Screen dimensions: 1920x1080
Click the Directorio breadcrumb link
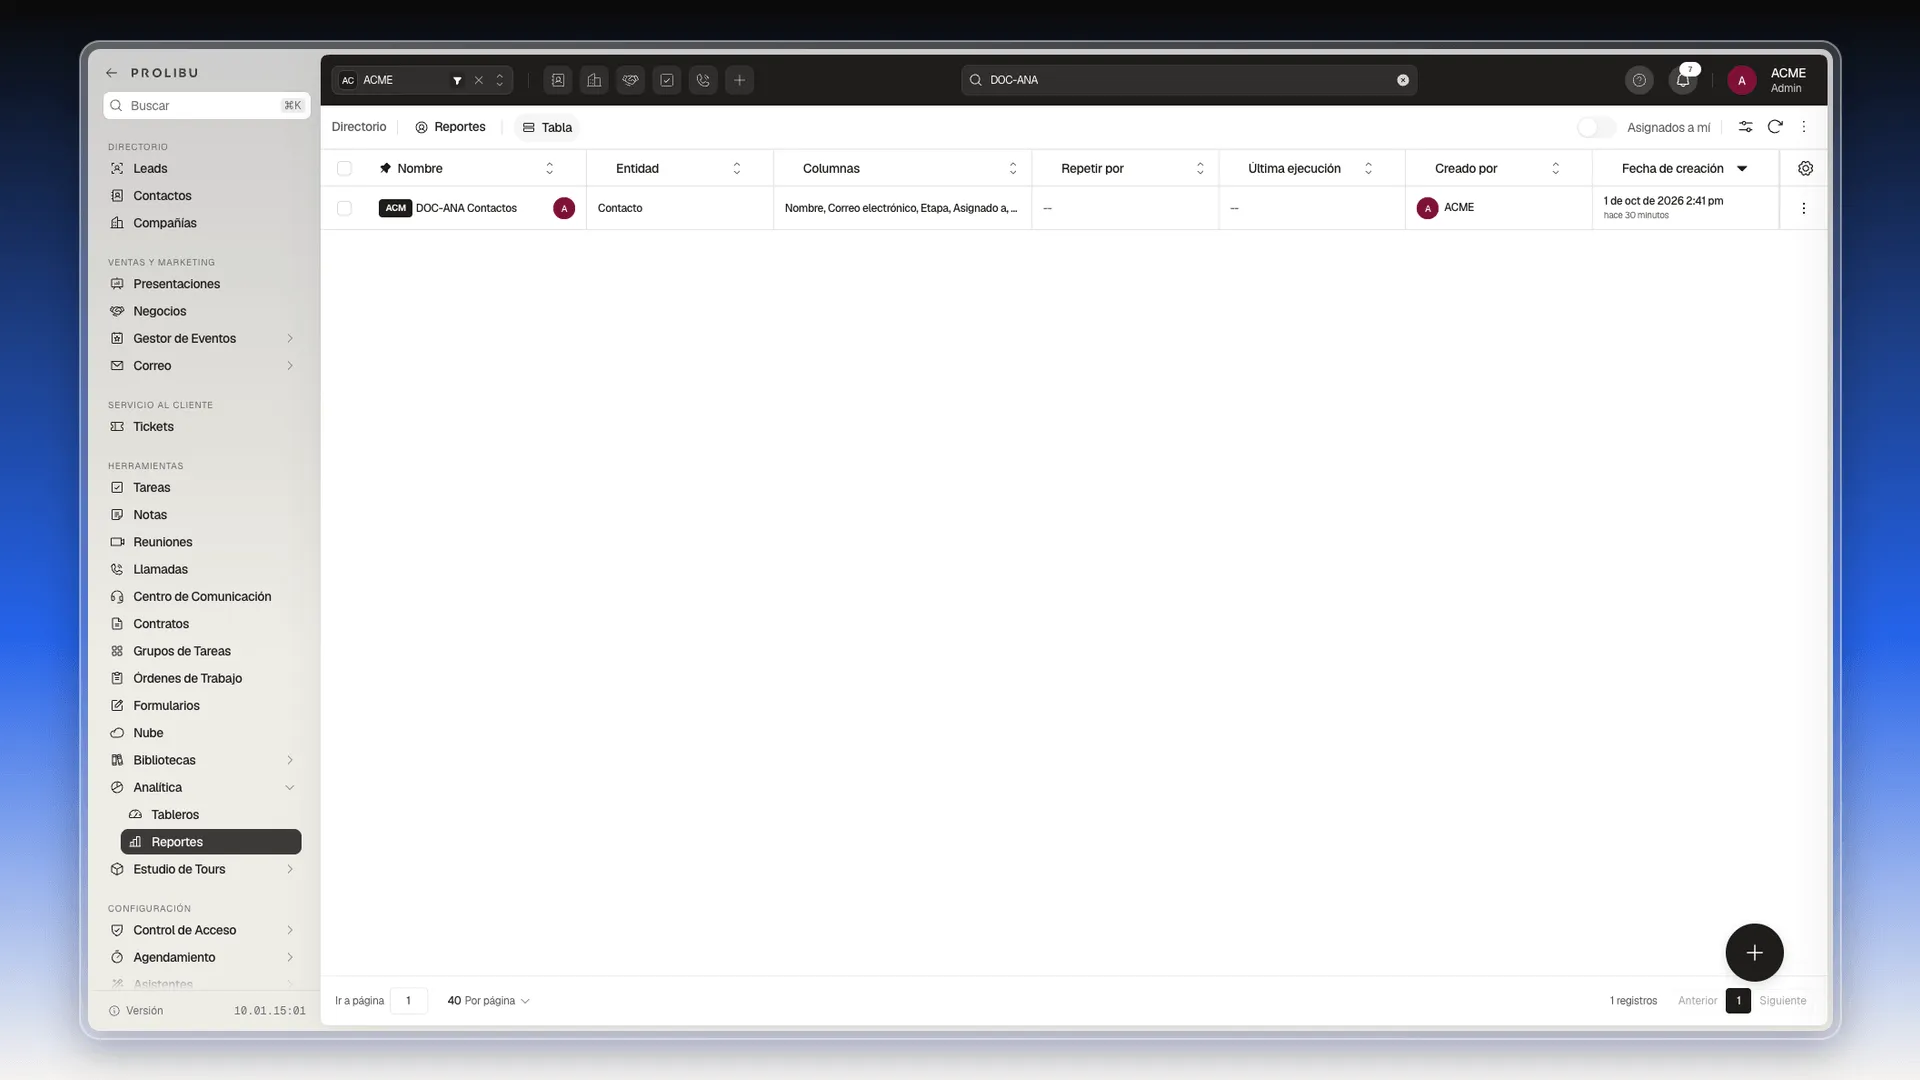click(x=359, y=127)
